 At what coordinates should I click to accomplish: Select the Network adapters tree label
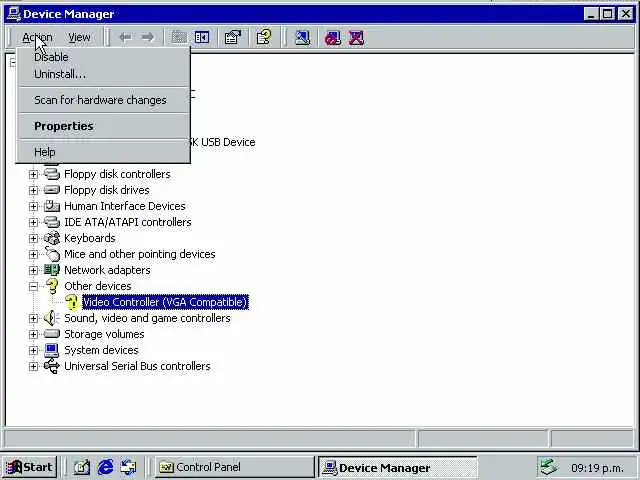[x=107, y=270]
